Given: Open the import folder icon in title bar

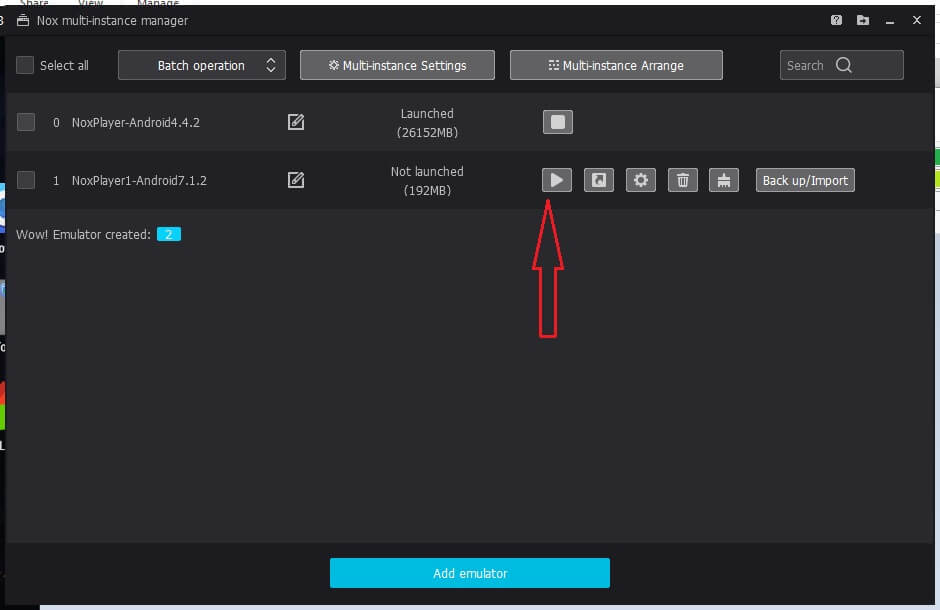Looking at the screenshot, I should pyautogui.click(x=863, y=20).
